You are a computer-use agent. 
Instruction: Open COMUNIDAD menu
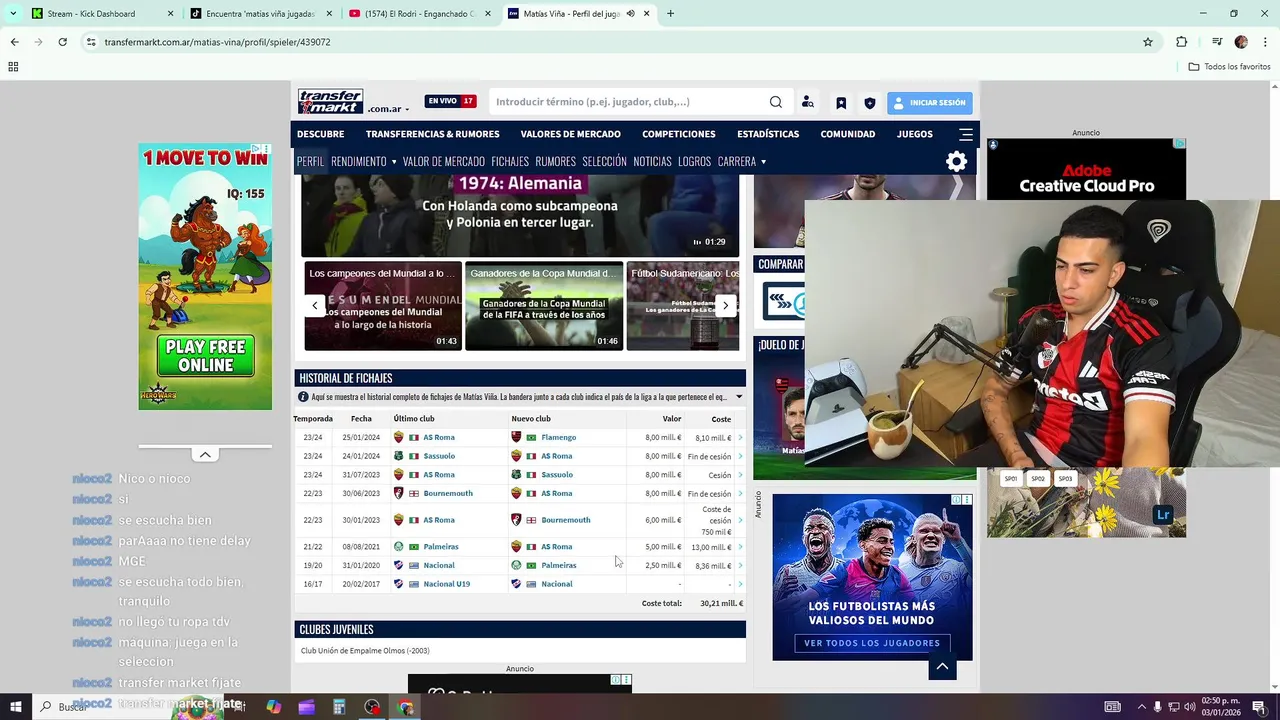click(x=847, y=134)
